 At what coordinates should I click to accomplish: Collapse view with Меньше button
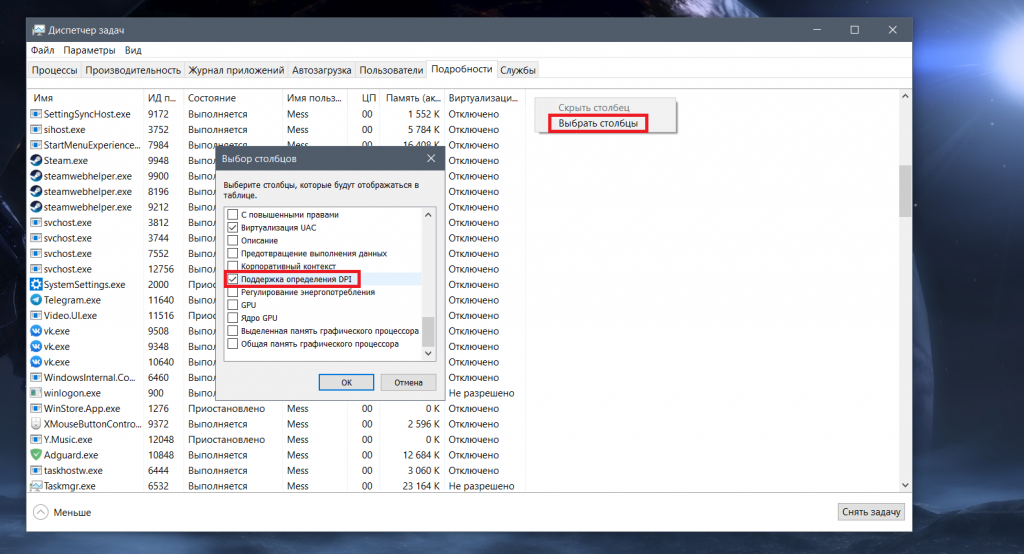[63, 512]
